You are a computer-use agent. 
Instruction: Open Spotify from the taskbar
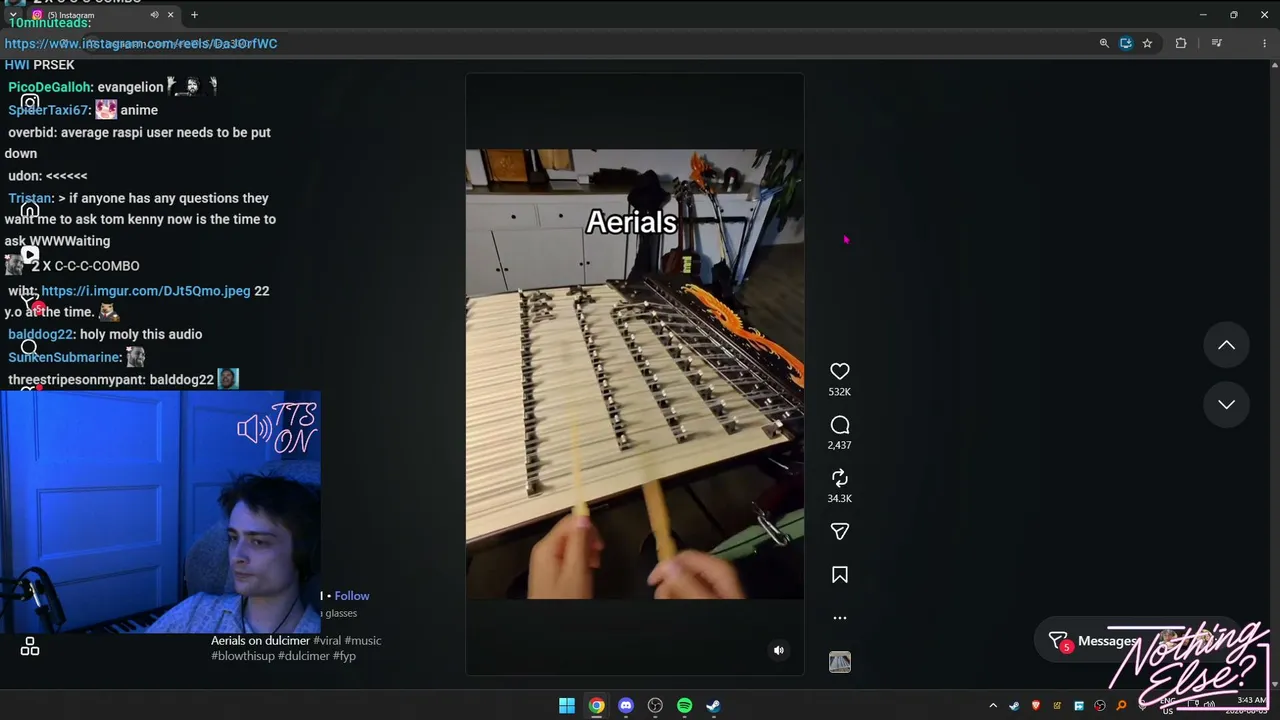[684, 706]
